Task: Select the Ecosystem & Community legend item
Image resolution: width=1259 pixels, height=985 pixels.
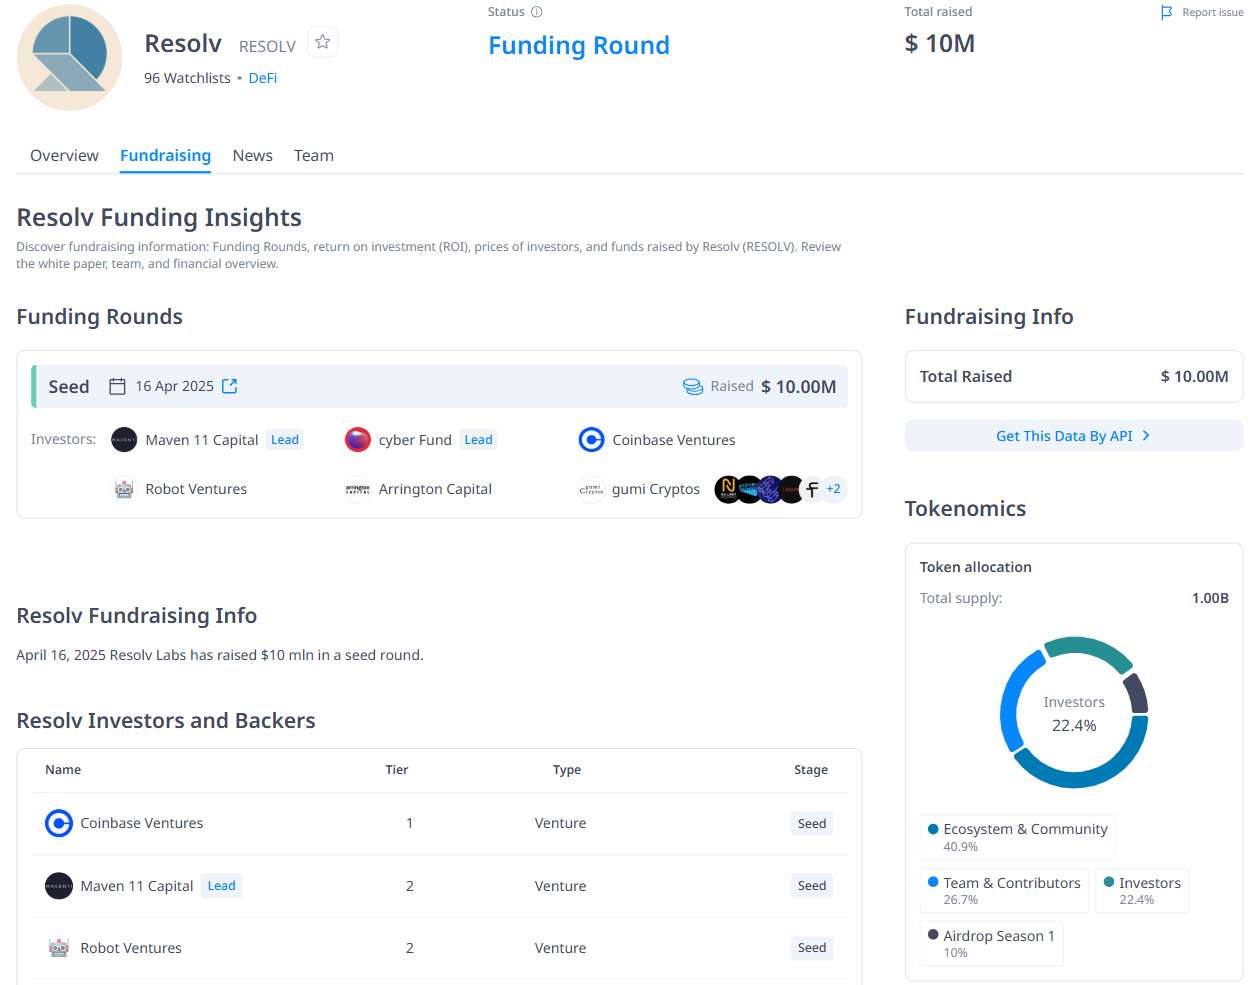Action: 1017,837
